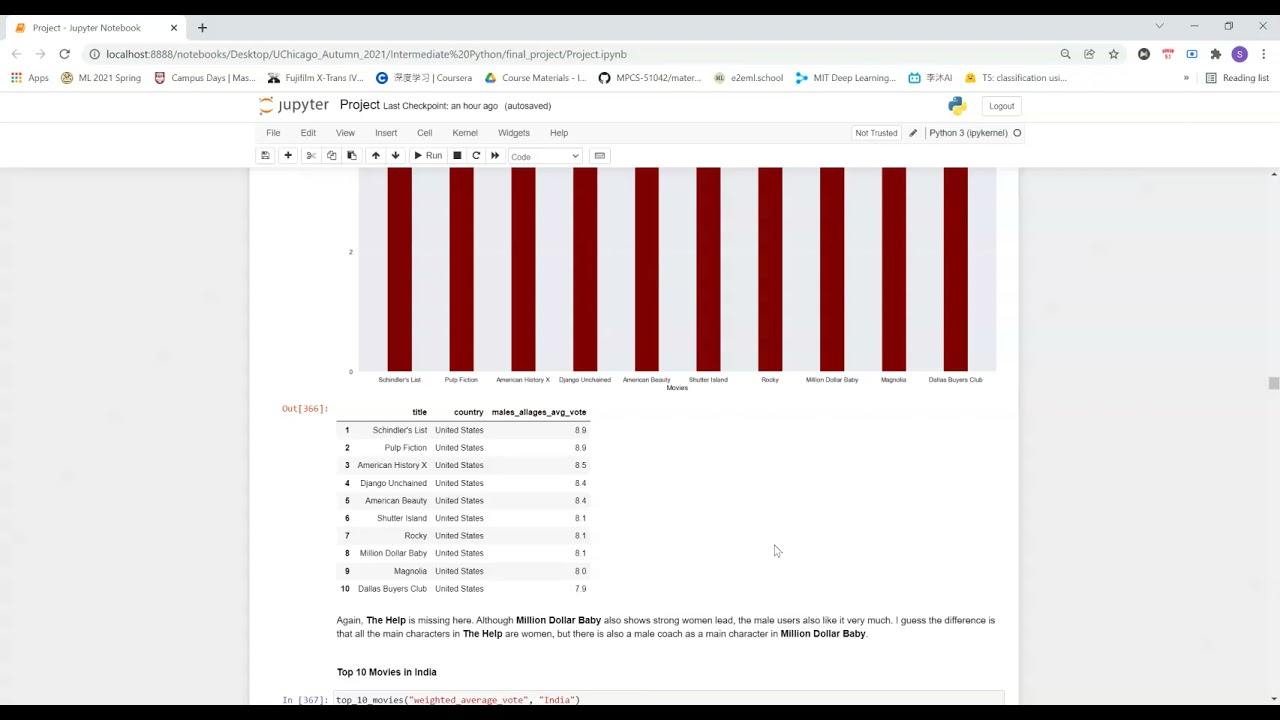The height and width of the screenshot is (720, 1280).
Task: Open the MIT Deep Learning bookmark
Action: click(x=846, y=78)
